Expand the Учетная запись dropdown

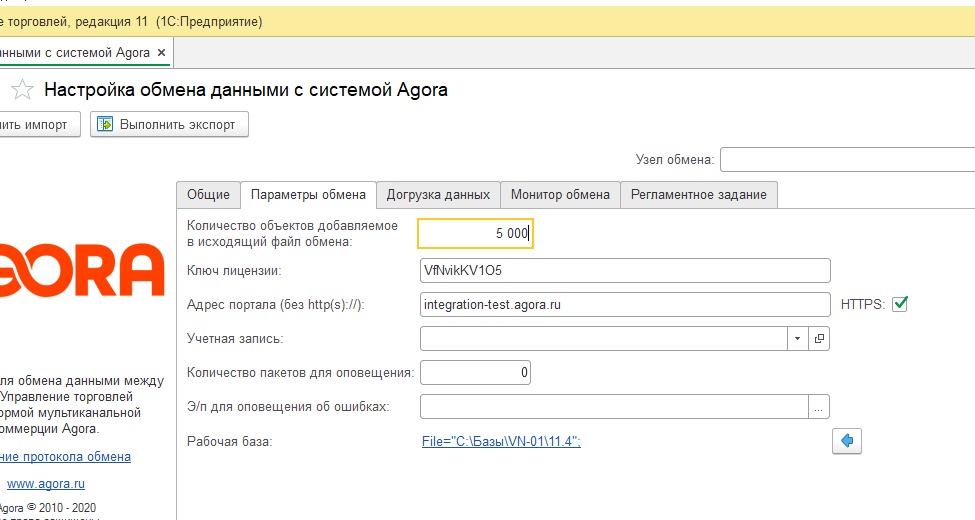797,339
